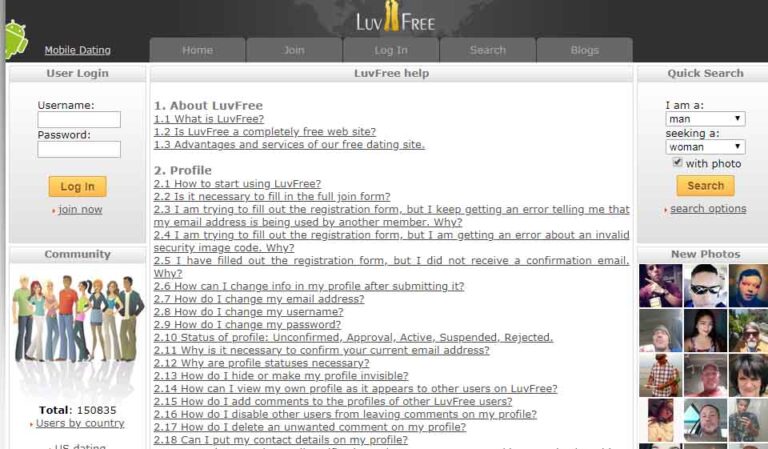Focus the Username input field
768x449 pixels.
79,119
